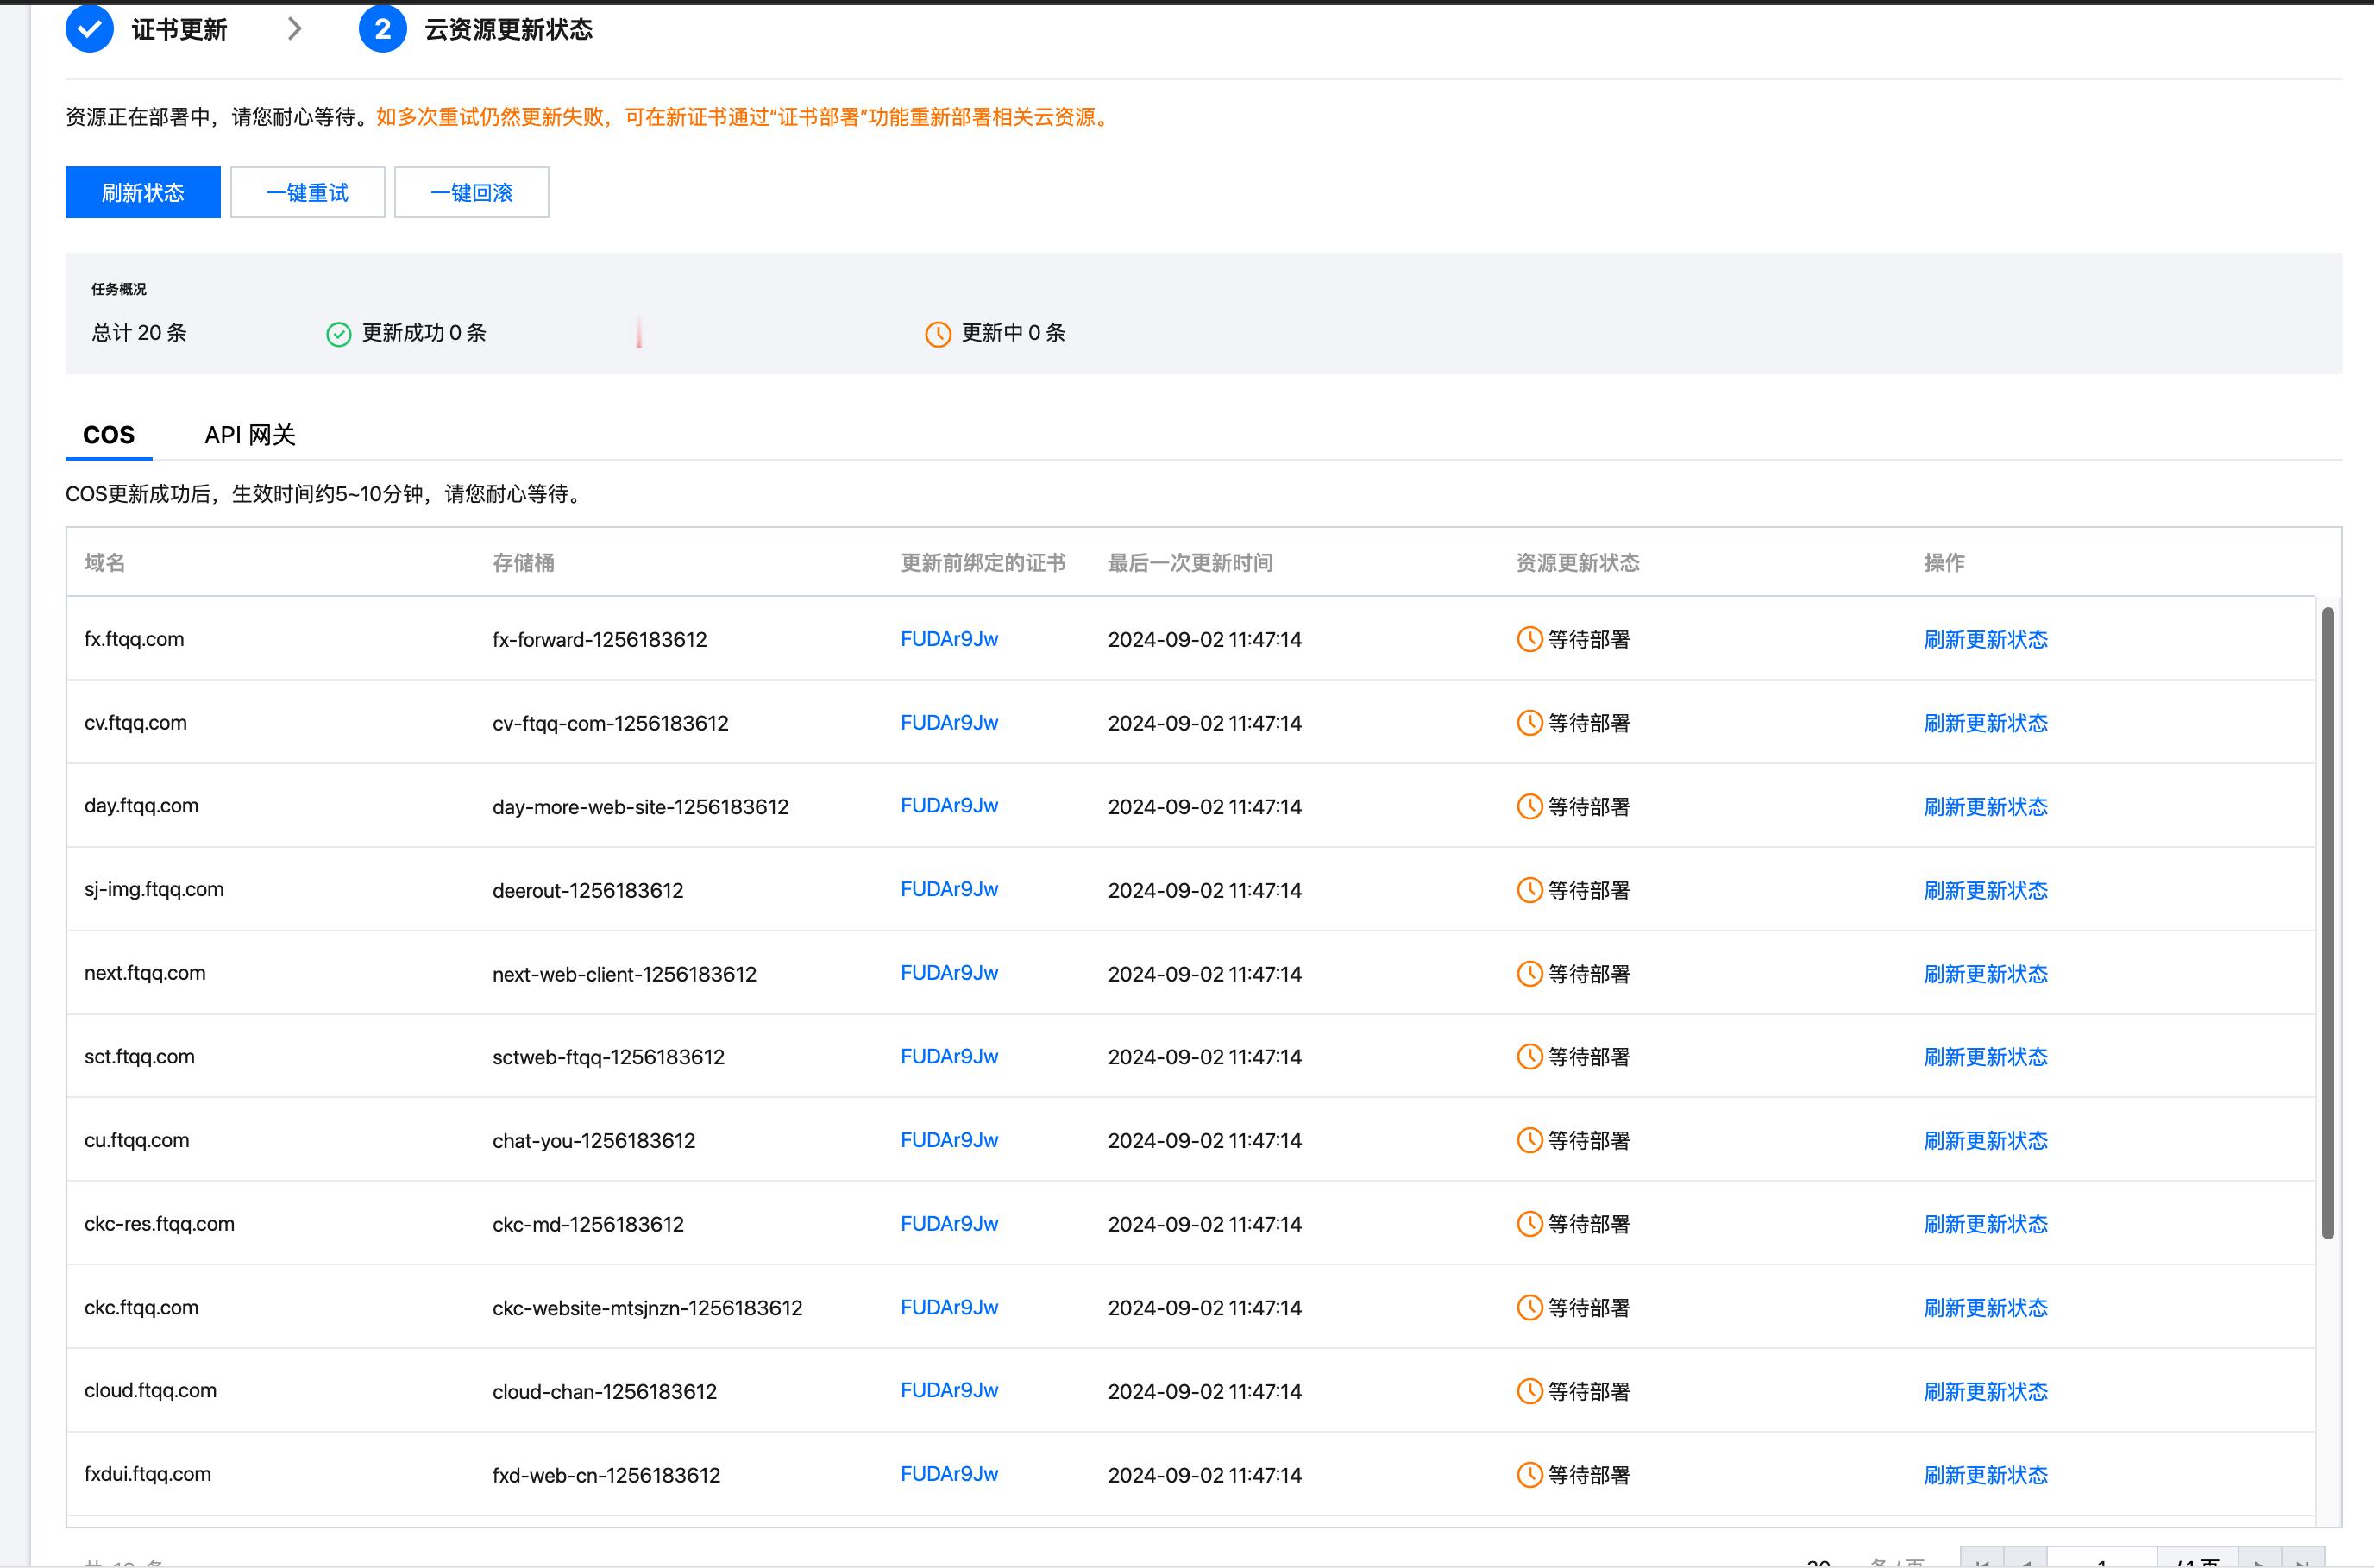2374x1568 pixels.
Task: Click 刷新更新状态 for next.ftqq.com
Action: tap(1986, 974)
